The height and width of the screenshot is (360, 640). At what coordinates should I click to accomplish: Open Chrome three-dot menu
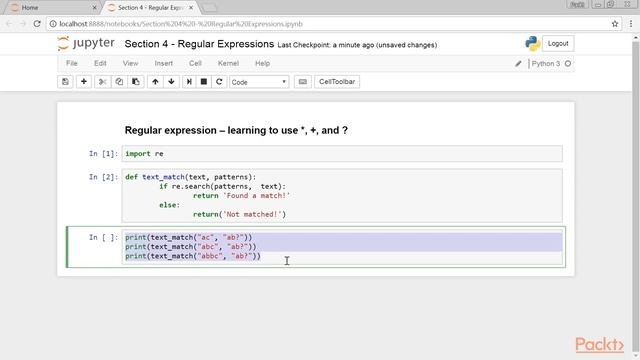[x=631, y=24]
